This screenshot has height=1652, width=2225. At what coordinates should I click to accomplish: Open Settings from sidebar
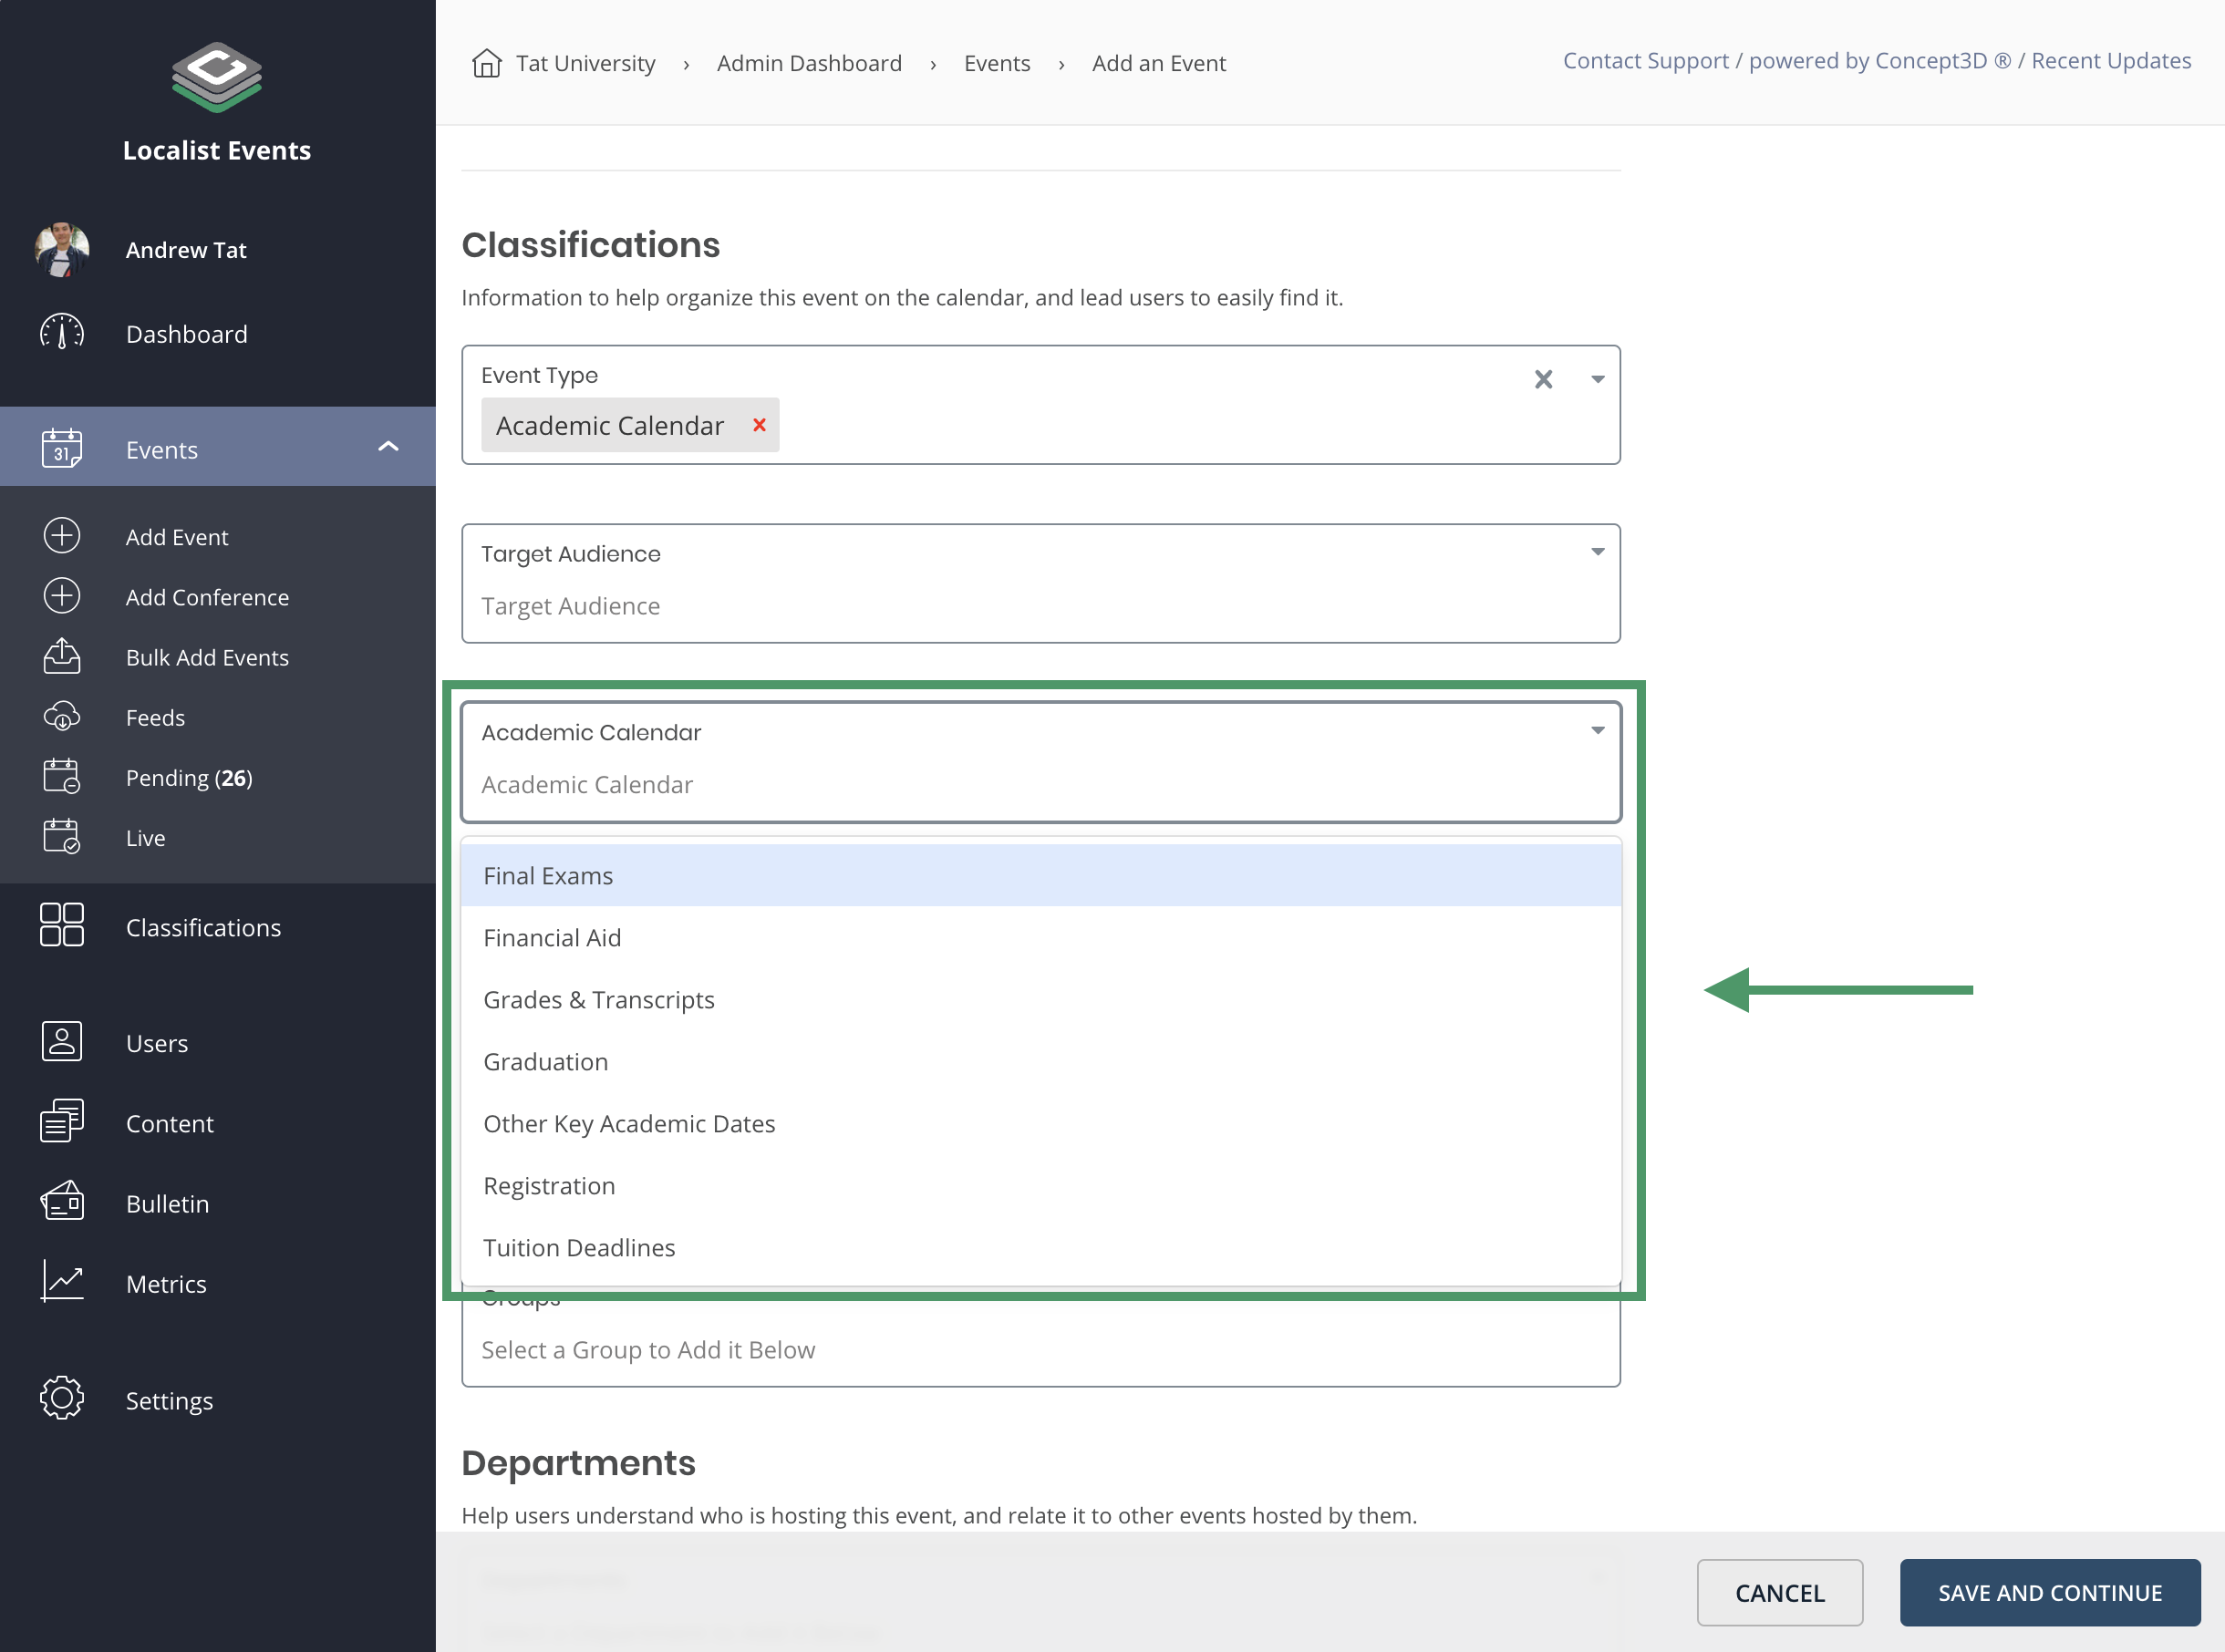169,1400
